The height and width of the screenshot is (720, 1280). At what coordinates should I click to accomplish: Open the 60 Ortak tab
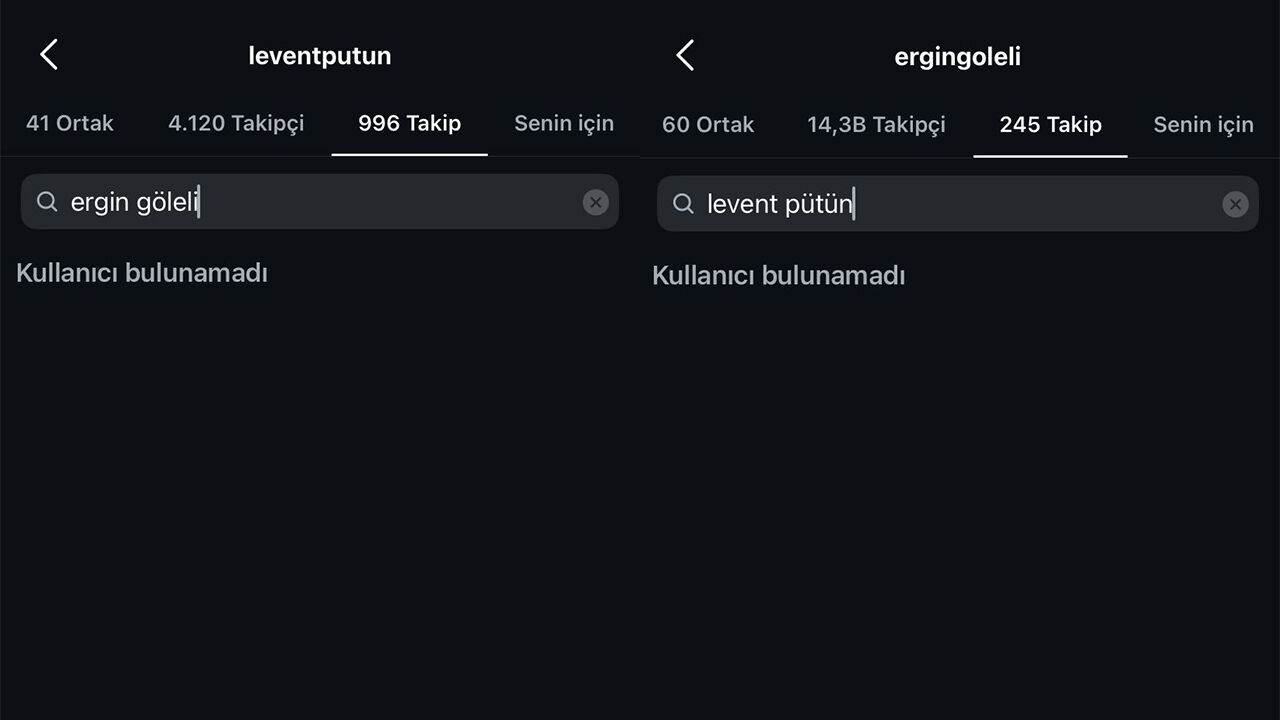(x=708, y=125)
